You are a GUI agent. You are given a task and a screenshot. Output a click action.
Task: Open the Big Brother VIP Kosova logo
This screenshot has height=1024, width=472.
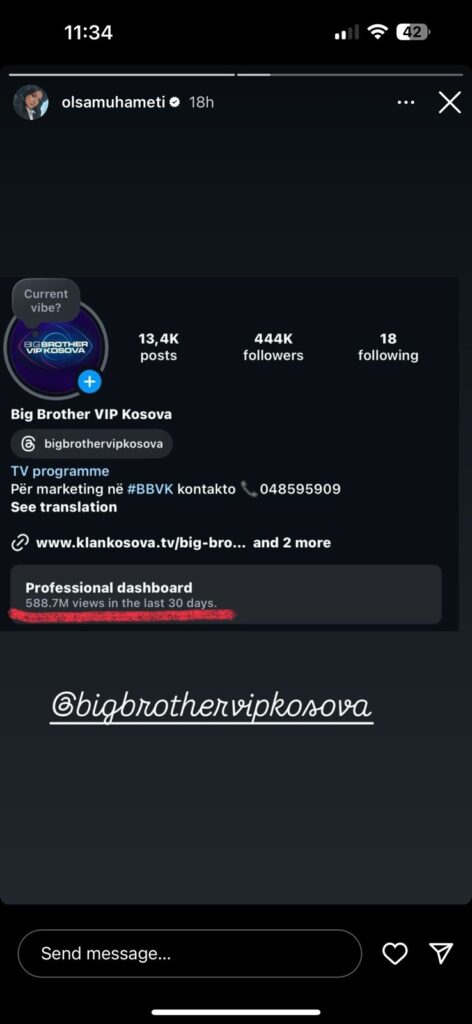55,348
